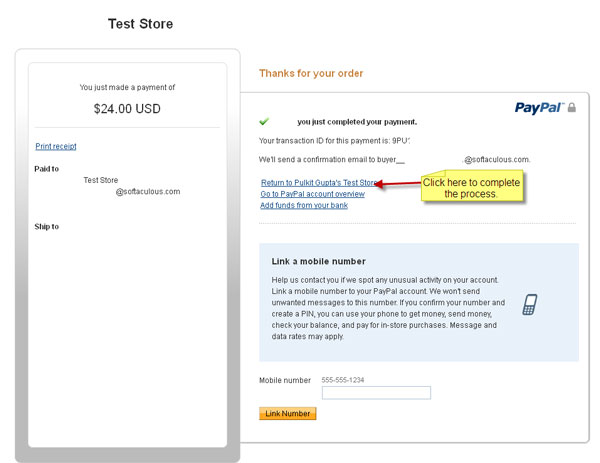Click the Test Store page title

click(x=140, y=24)
